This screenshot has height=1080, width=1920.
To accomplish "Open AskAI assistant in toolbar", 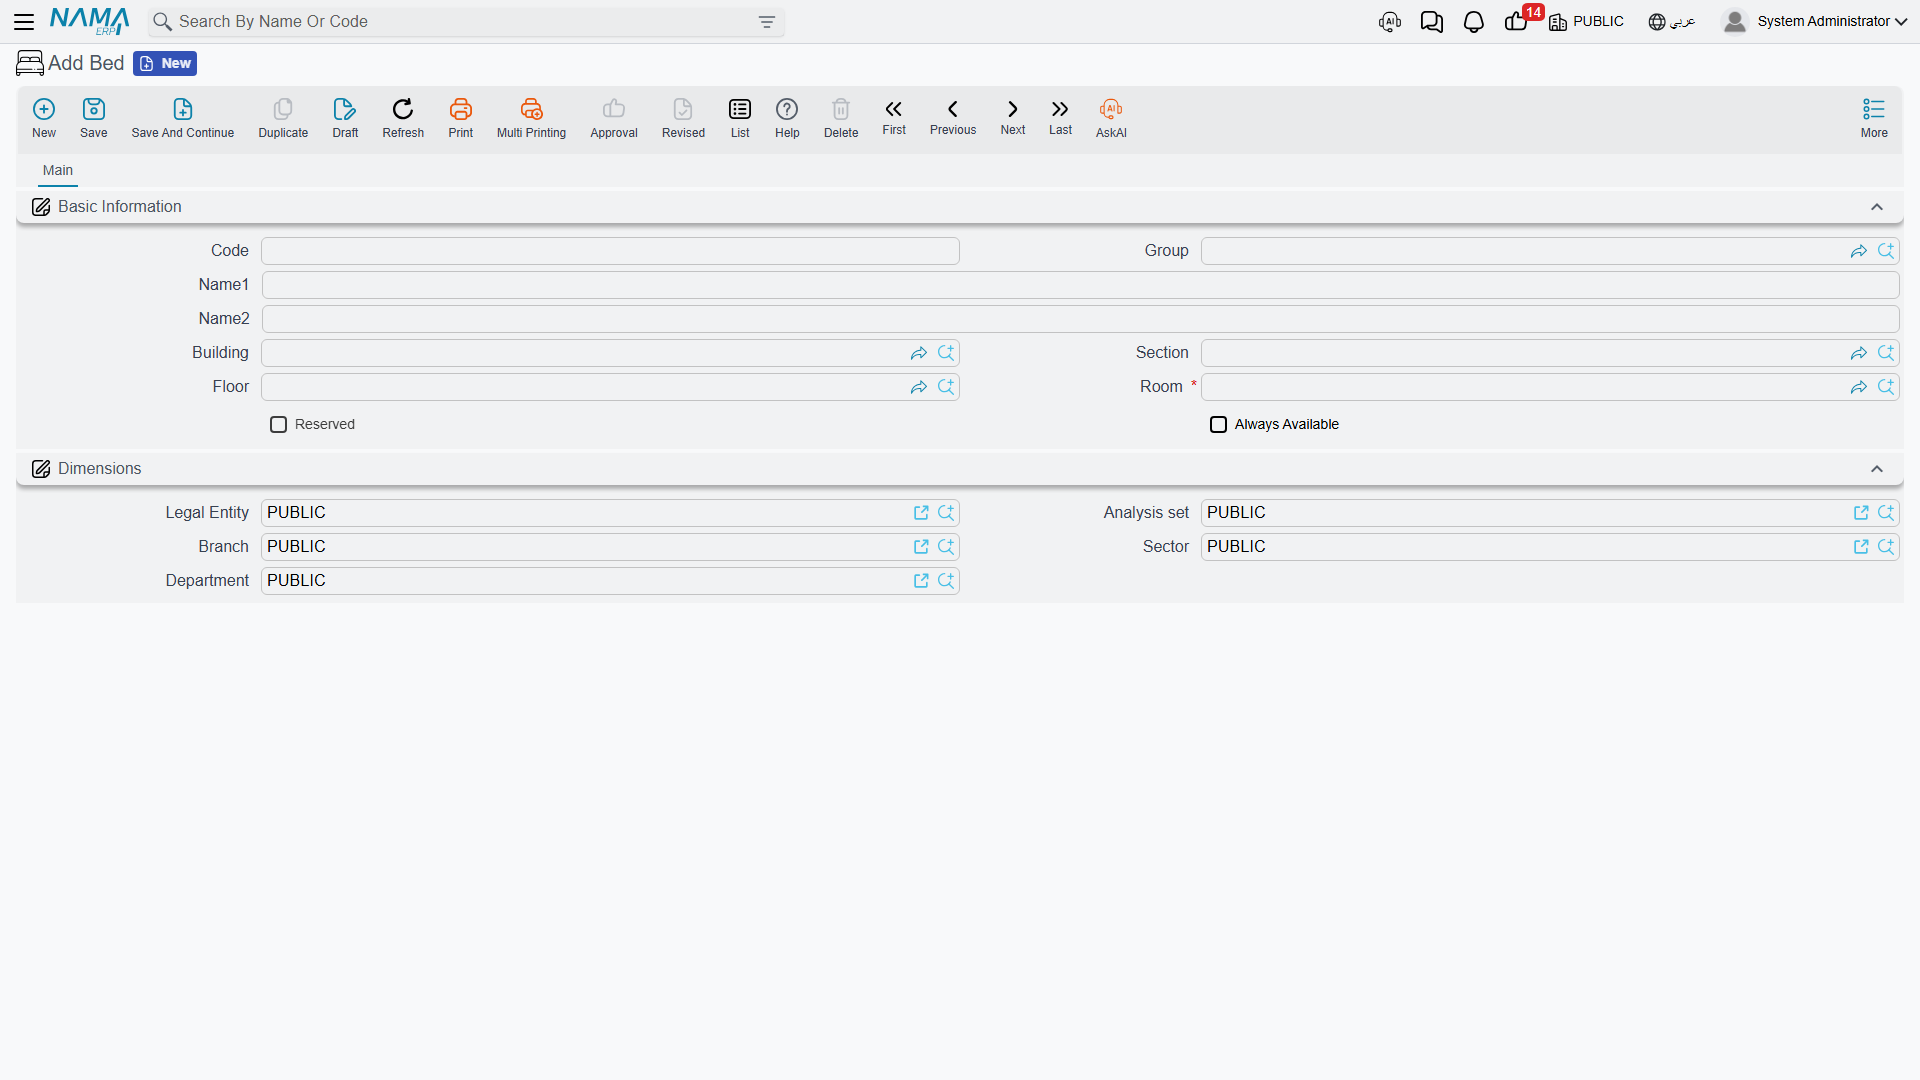I will tap(1111, 118).
